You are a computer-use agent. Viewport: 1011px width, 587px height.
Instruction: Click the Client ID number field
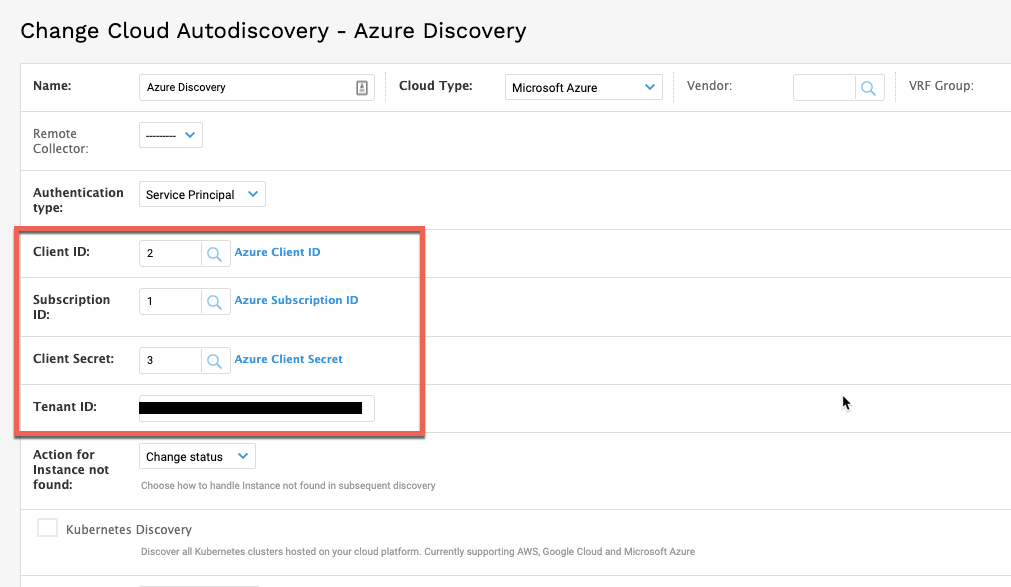(x=170, y=254)
